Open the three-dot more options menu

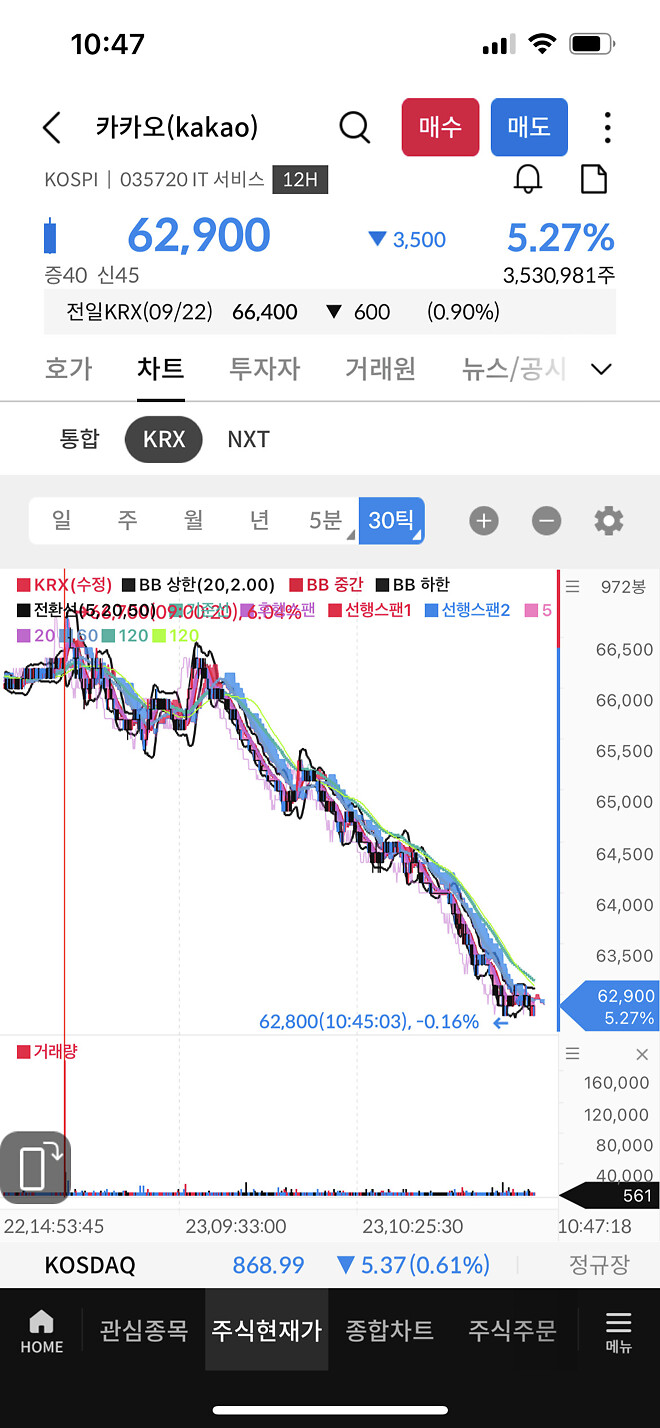[x=607, y=127]
